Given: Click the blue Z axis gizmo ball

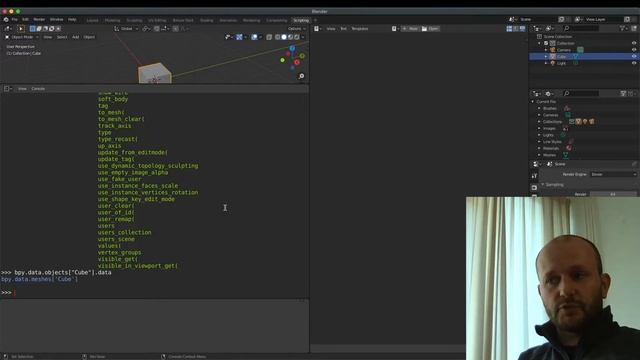Looking at the screenshot, I should pos(292,49).
